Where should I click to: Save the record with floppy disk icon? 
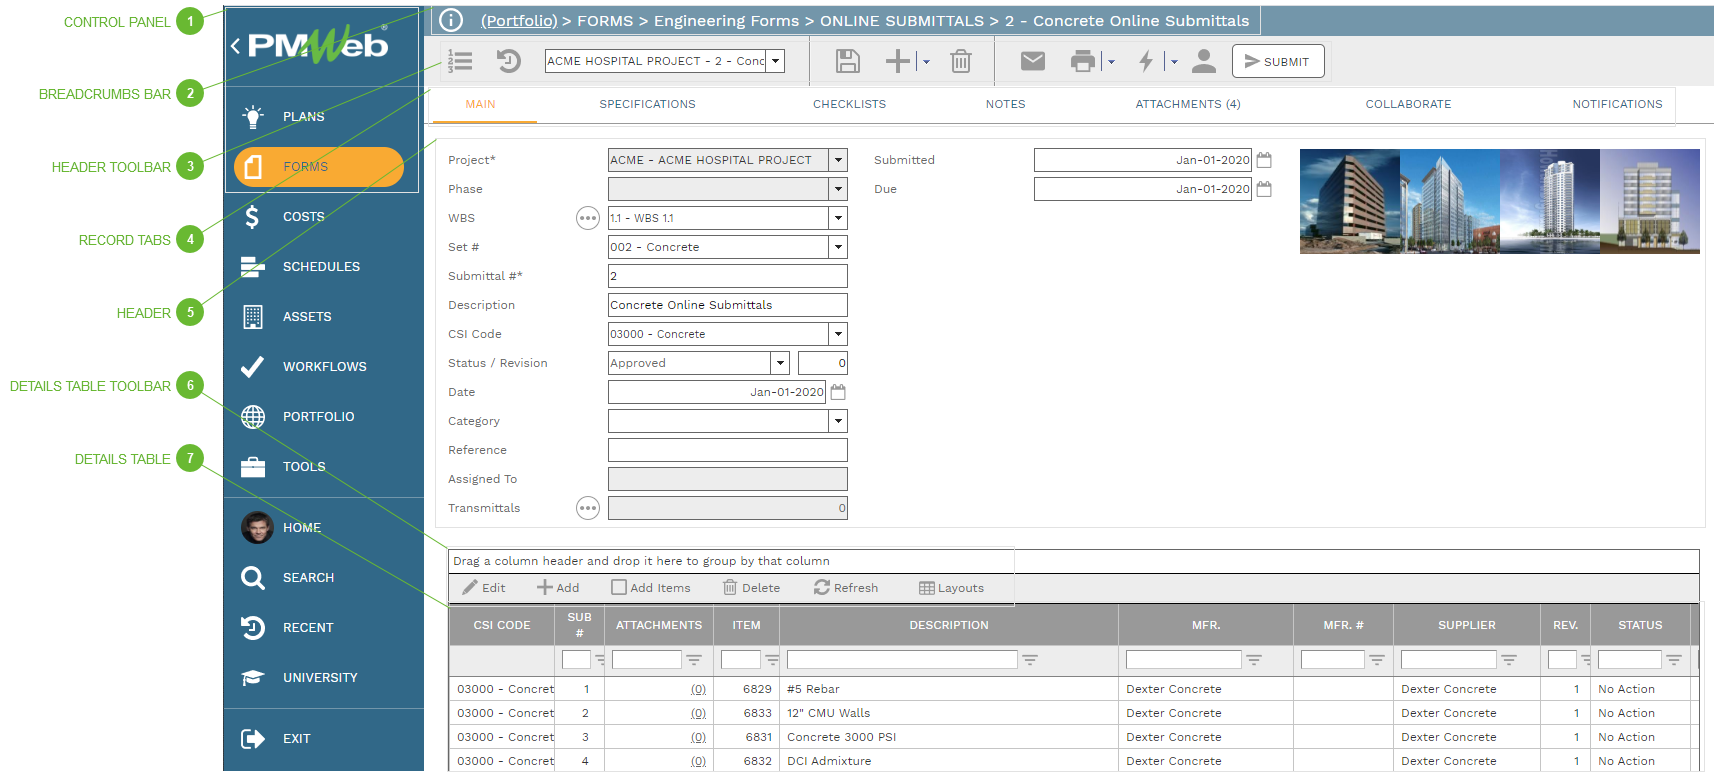(848, 61)
